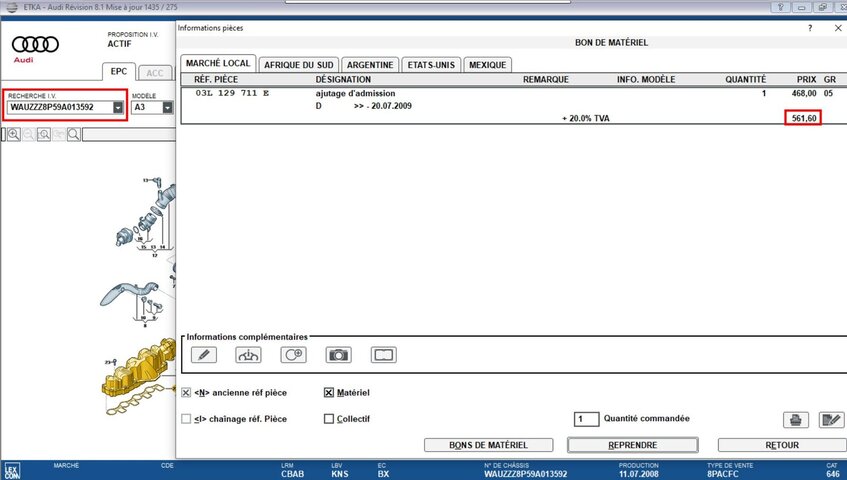847x480 pixels.
Task: Click the ETKA application icon in title bar
Action: point(11,7)
